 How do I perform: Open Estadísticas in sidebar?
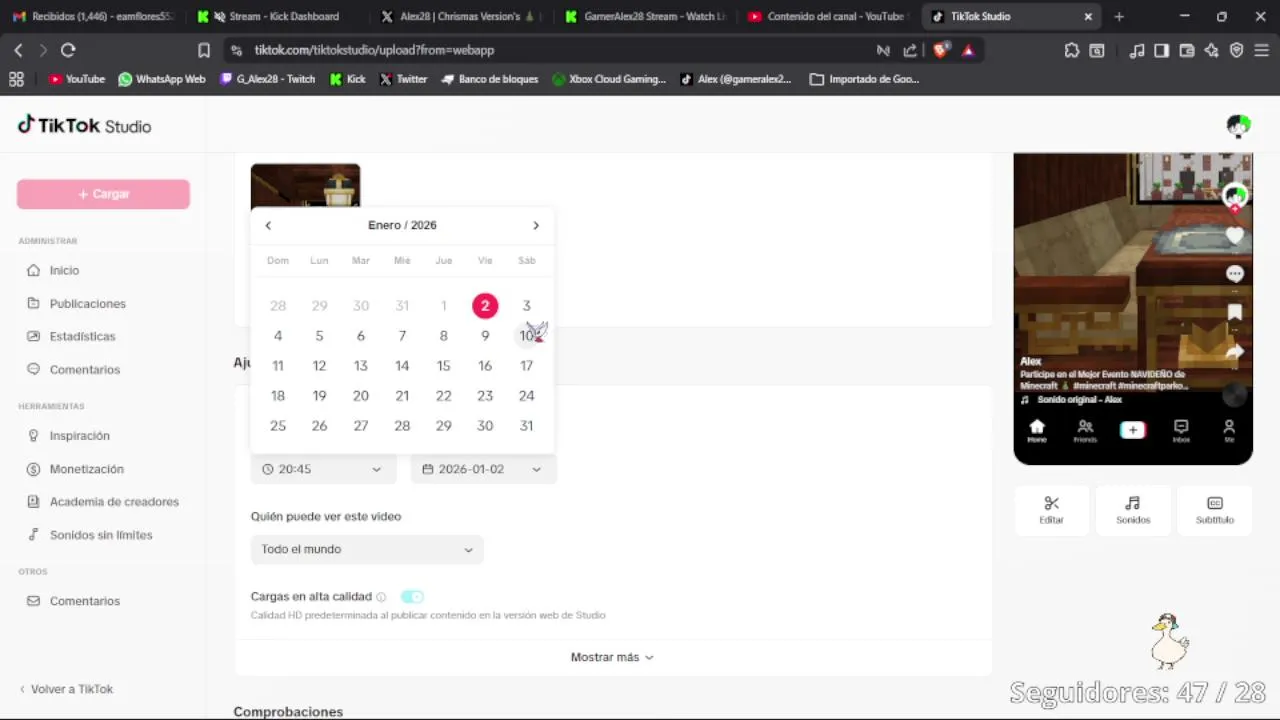tap(82, 336)
